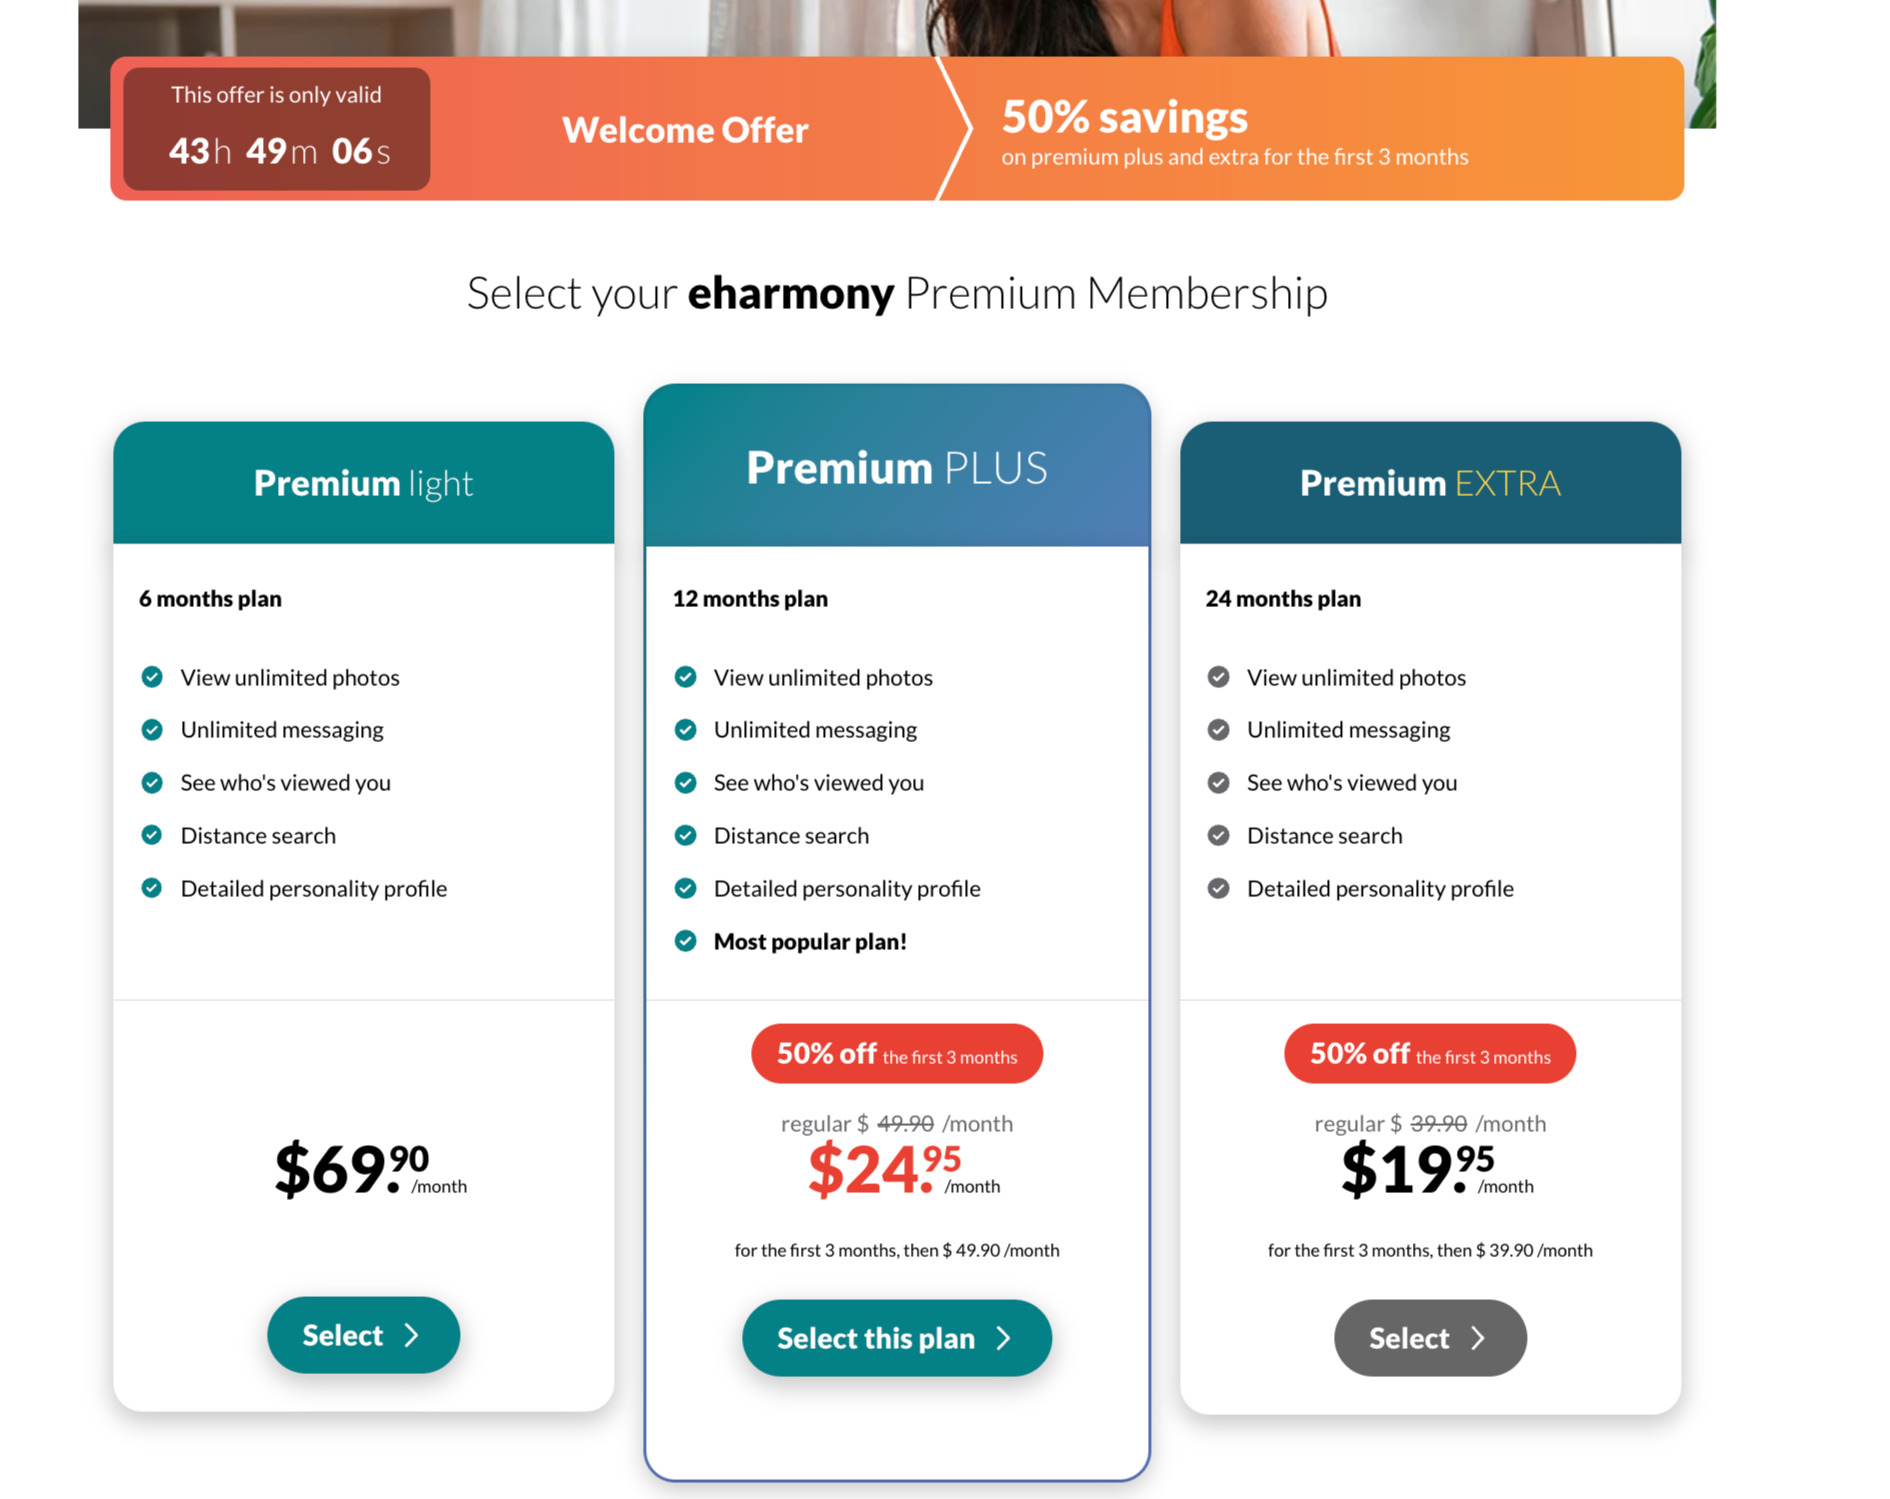Click Select this plan for Premium PLUS

(896, 1338)
